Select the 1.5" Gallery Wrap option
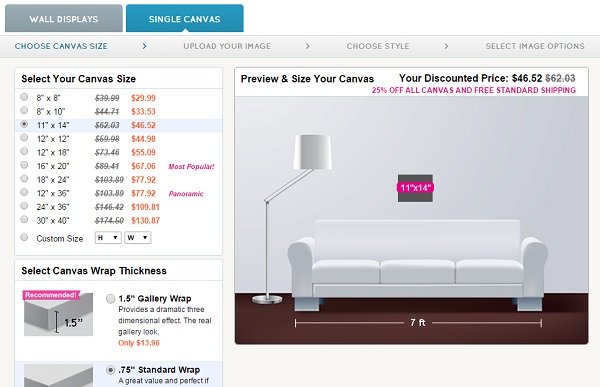The image size is (600, 387). click(111, 299)
